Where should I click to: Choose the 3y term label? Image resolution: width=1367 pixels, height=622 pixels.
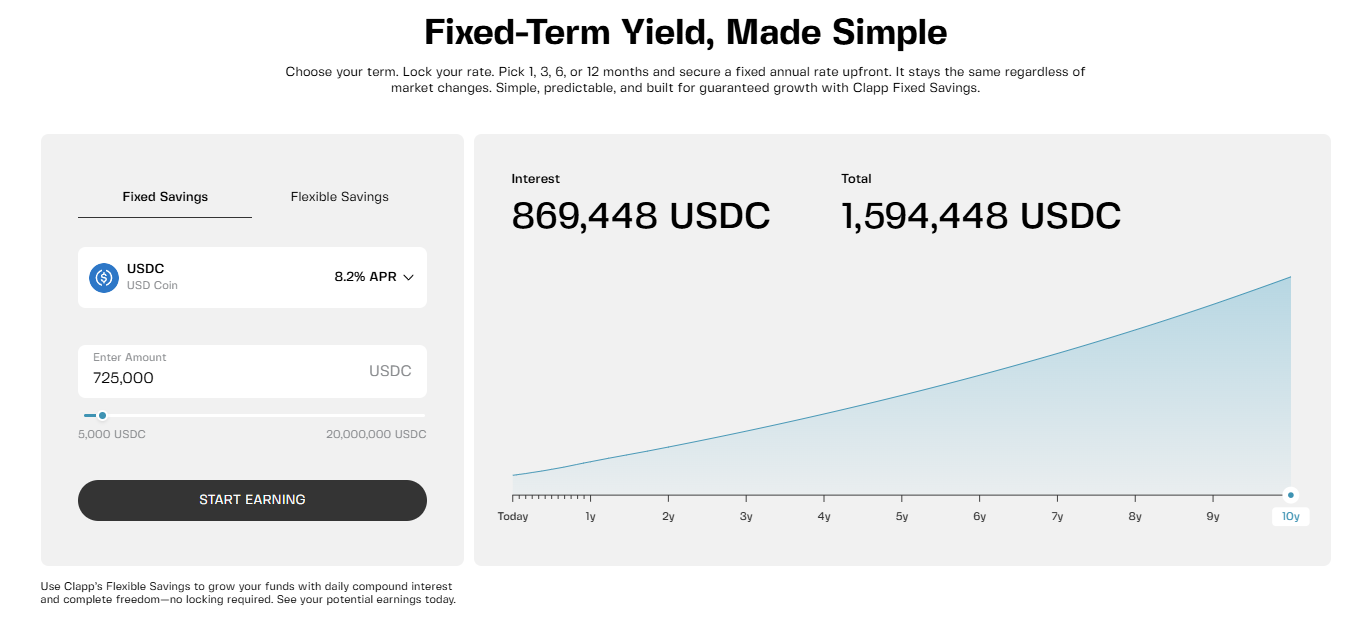click(x=746, y=516)
